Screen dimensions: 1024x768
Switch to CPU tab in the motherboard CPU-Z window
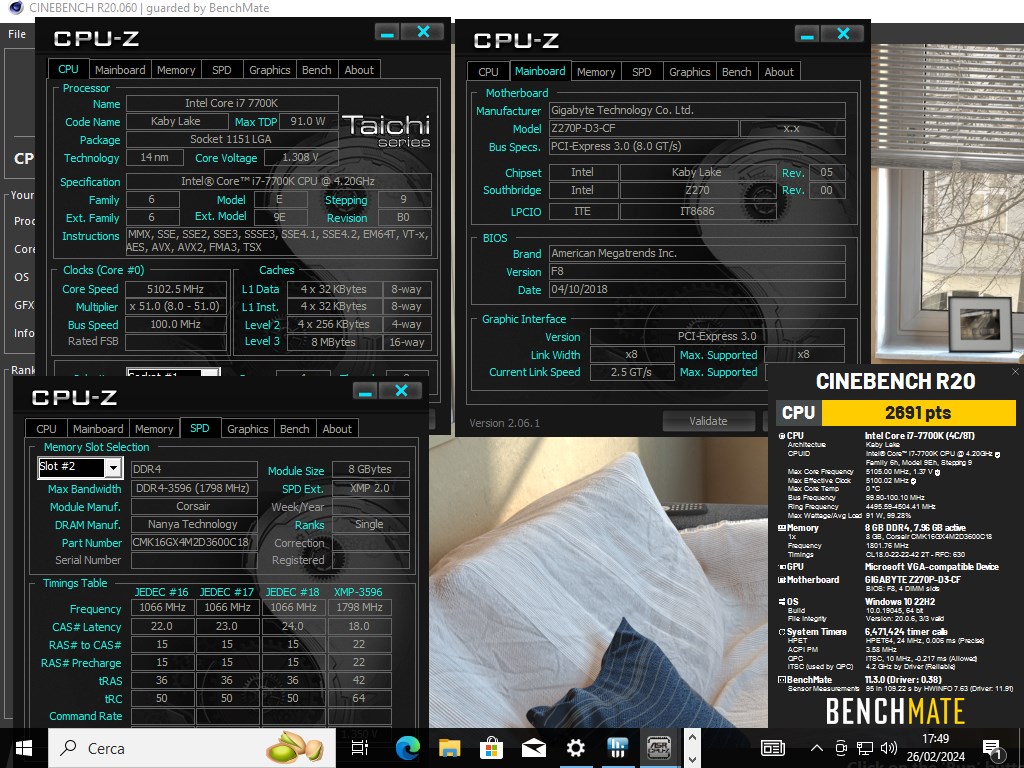[x=488, y=72]
